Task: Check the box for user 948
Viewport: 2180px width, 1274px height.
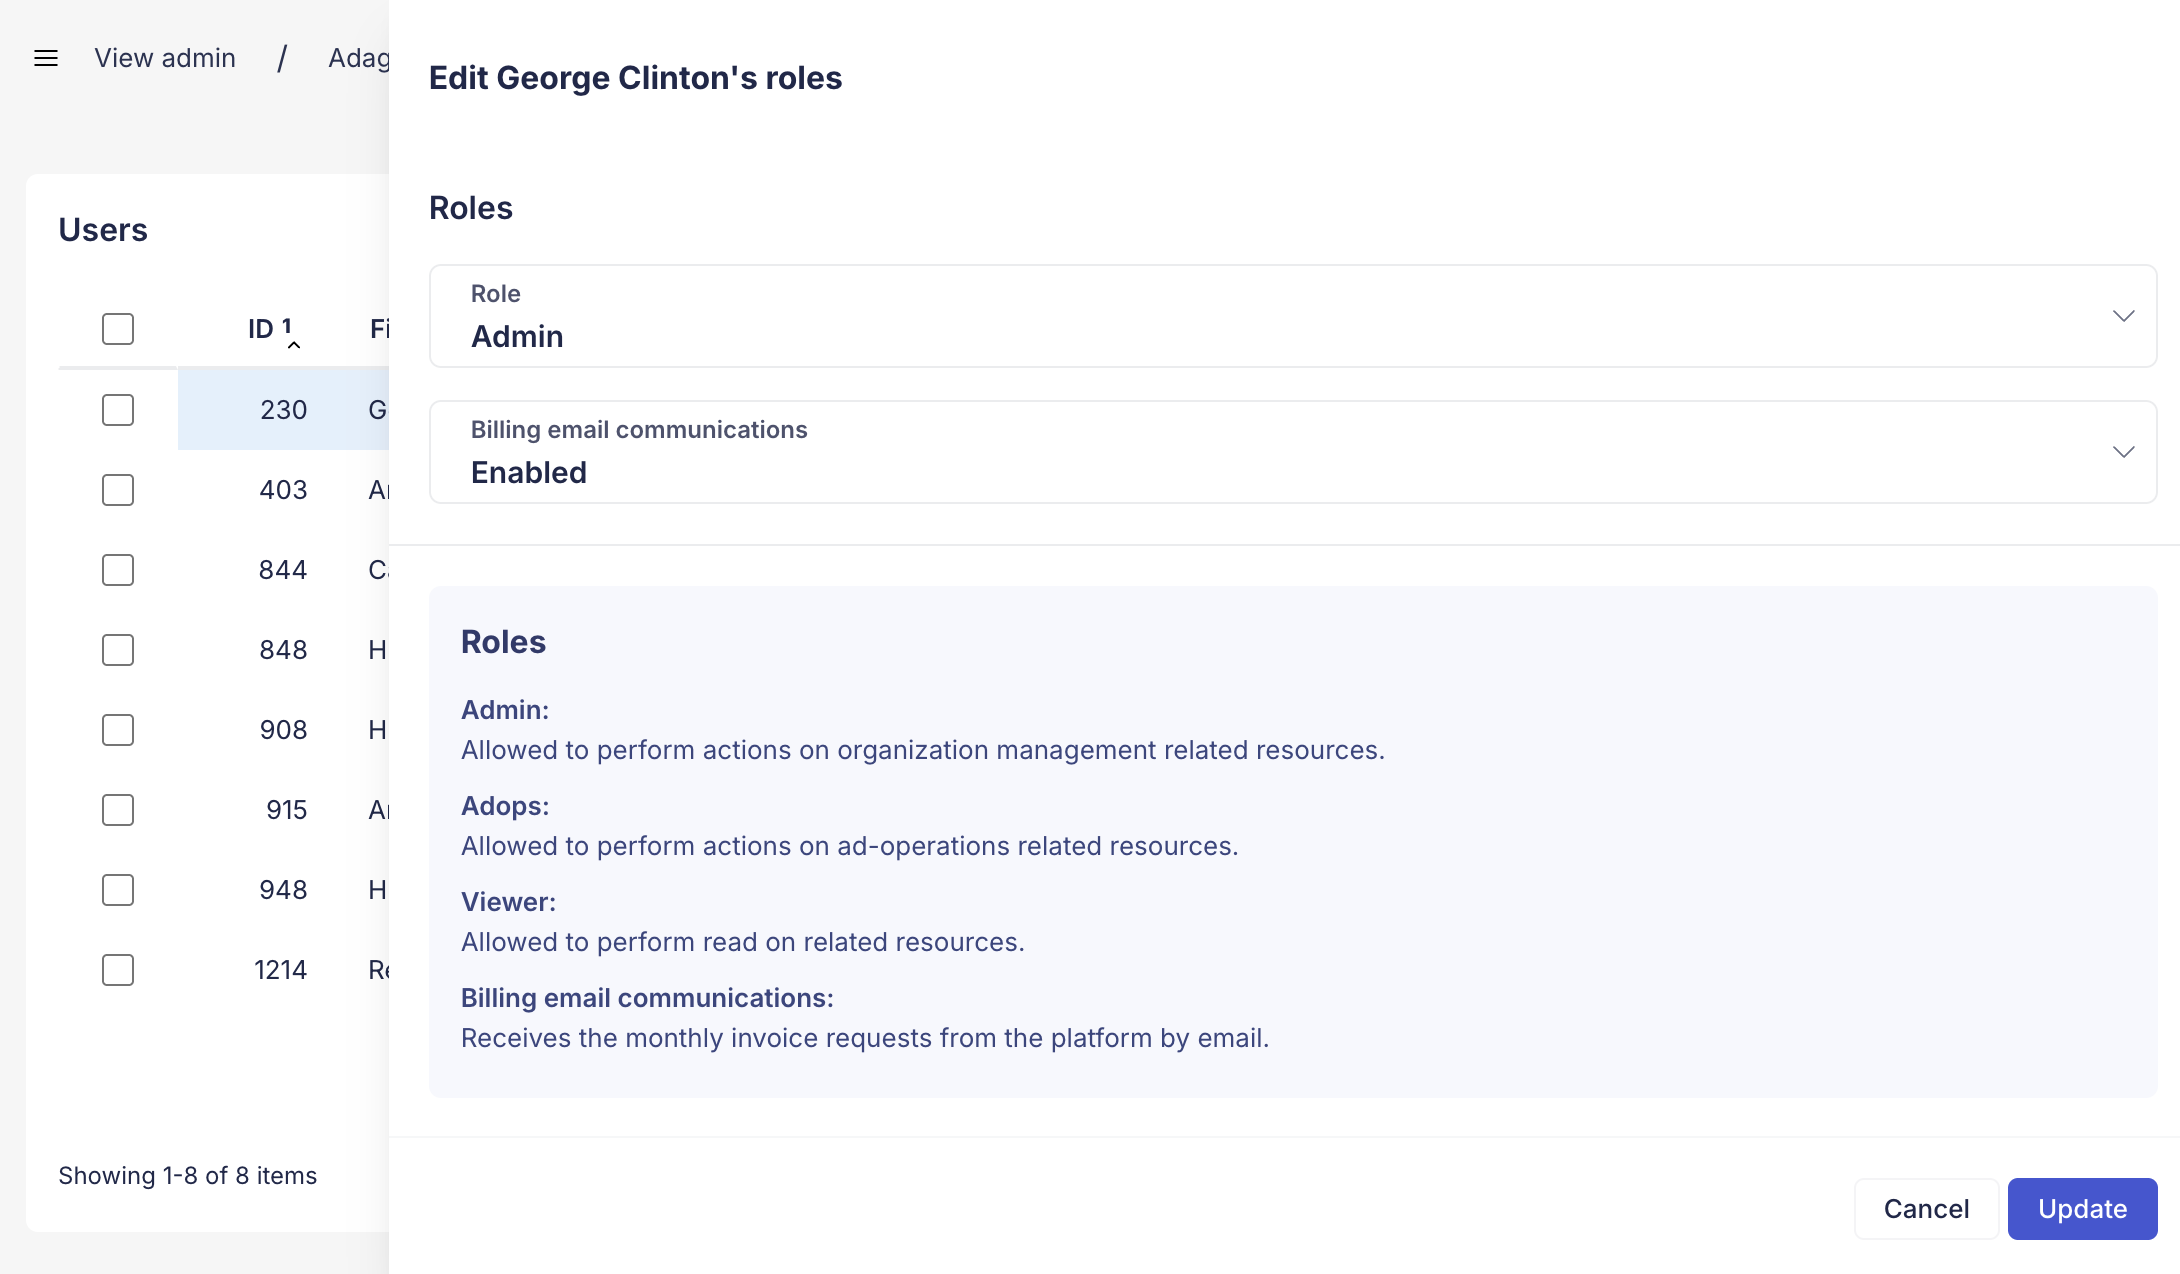Action: [118, 890]
